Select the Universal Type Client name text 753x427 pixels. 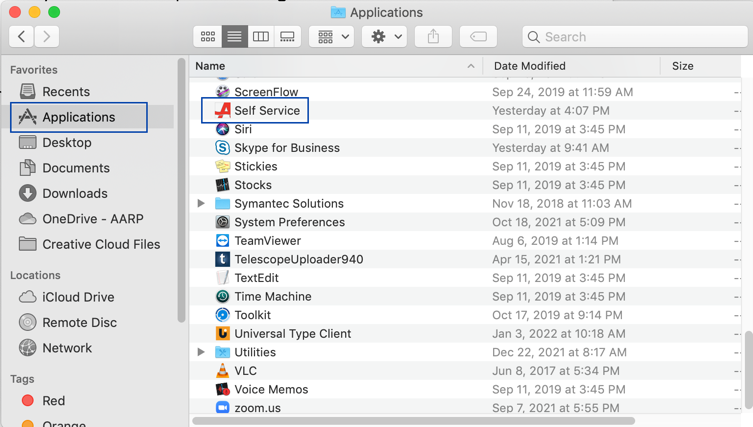pyautogui.click(x=292, y=334)
